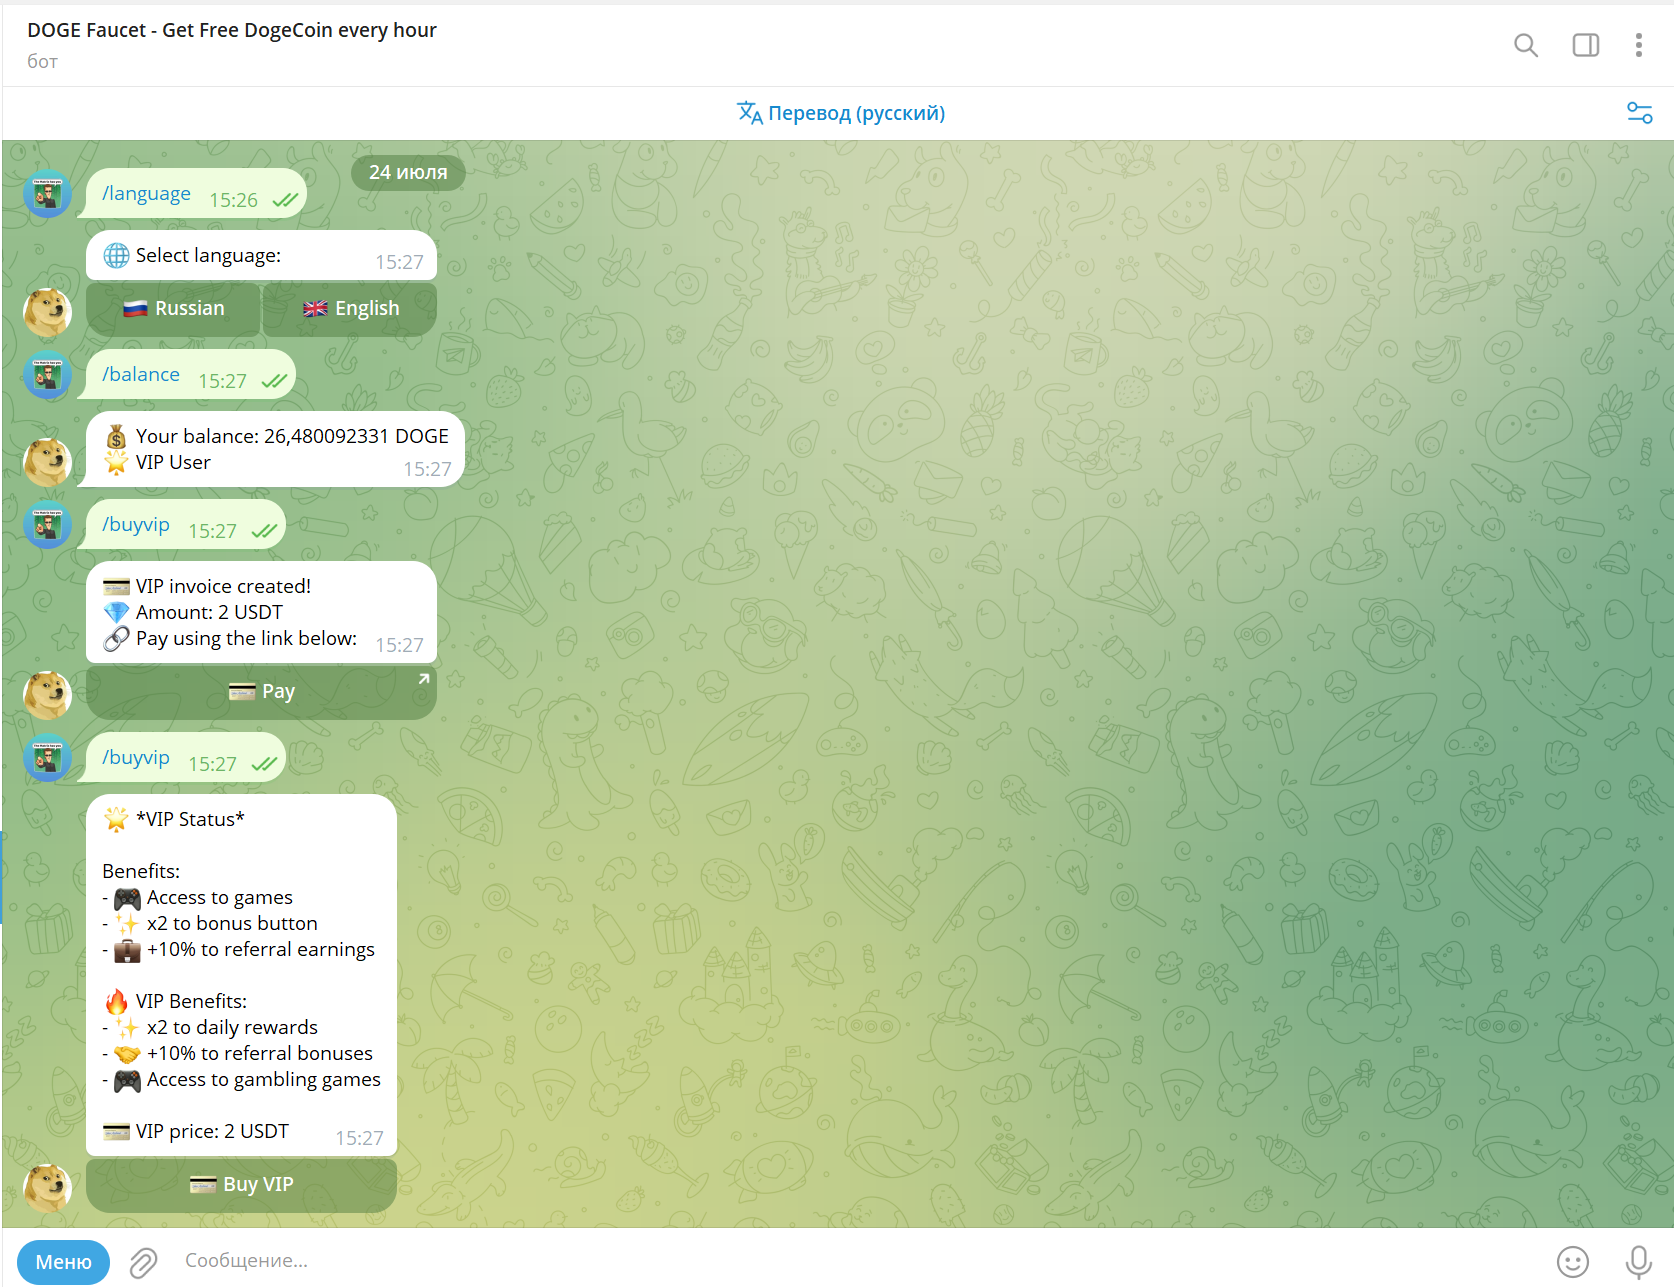The height and width of the screenshot is (1287, 1674).
Task: Click the Doge avatar beside the balance reply
Action: coord(47,463)
